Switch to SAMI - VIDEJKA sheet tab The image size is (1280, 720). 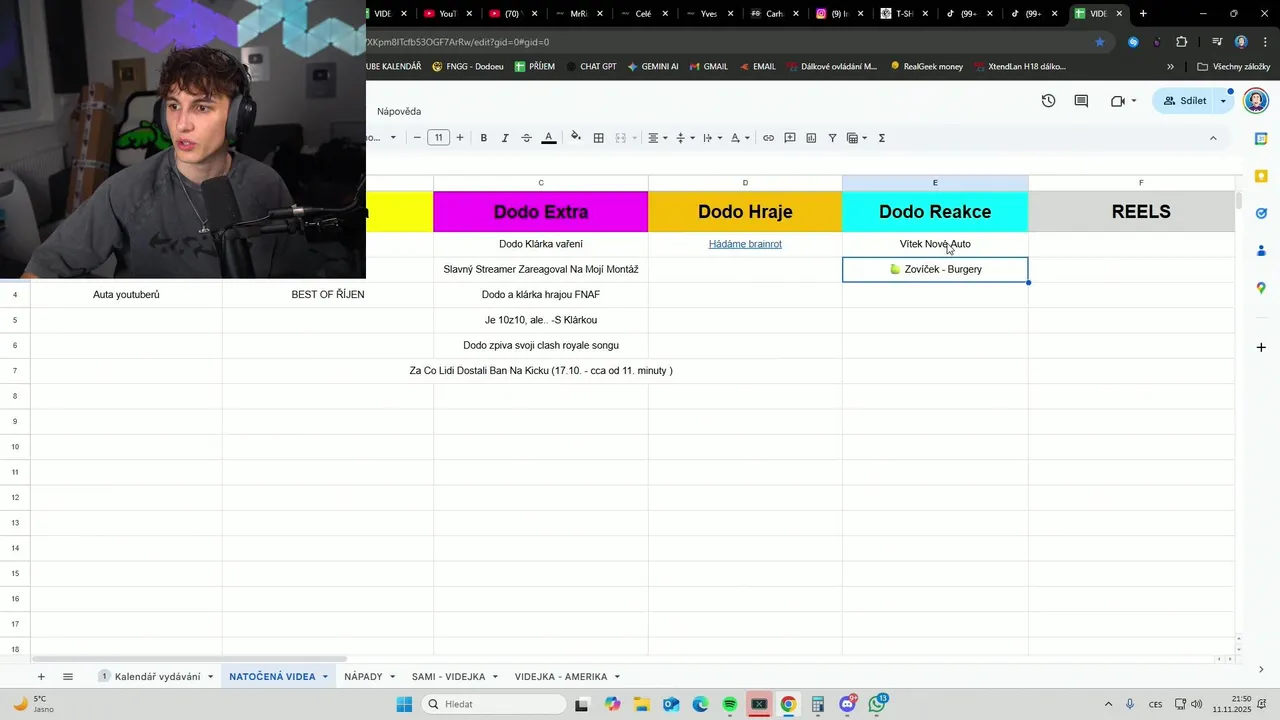click(448, 677)
